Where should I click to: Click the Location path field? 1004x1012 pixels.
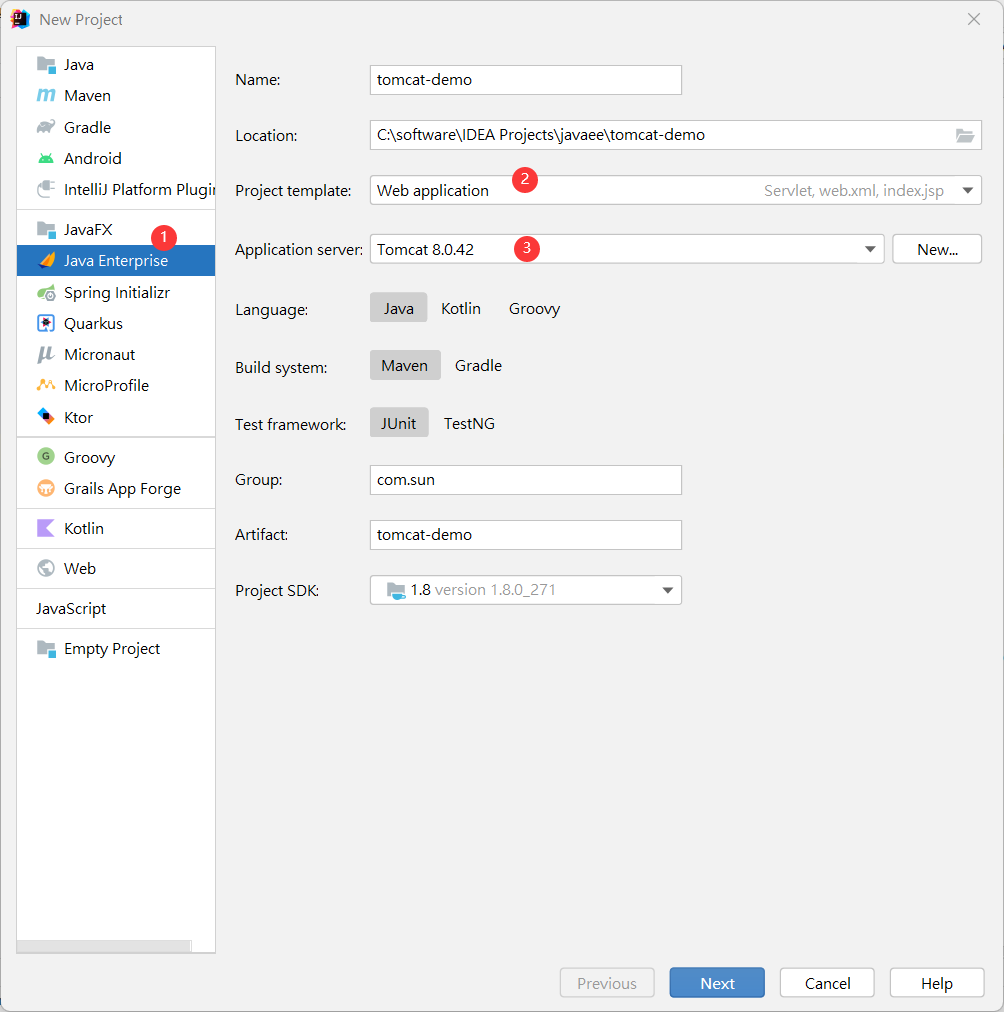pos(676,135)
